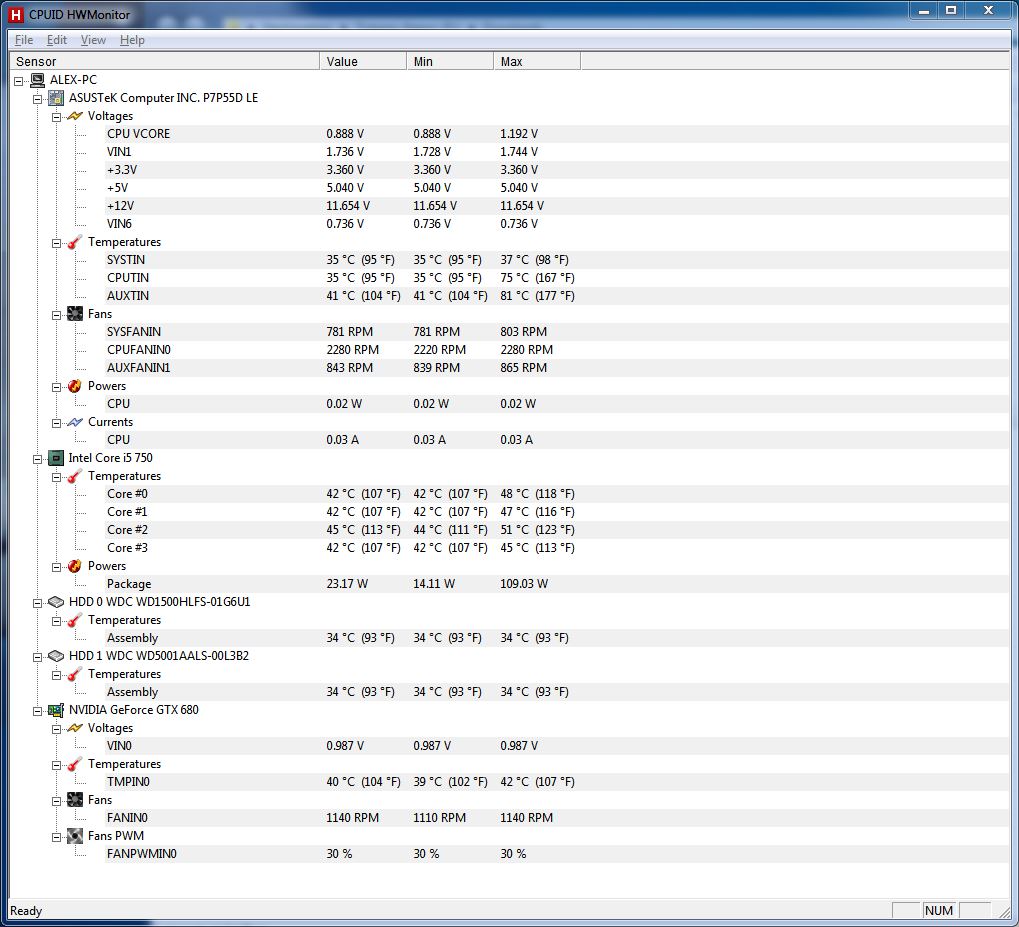Click Powers icon under Intel Core i5 750
The width and height of the screenshot is (1019, 927).
coord(75,566)
